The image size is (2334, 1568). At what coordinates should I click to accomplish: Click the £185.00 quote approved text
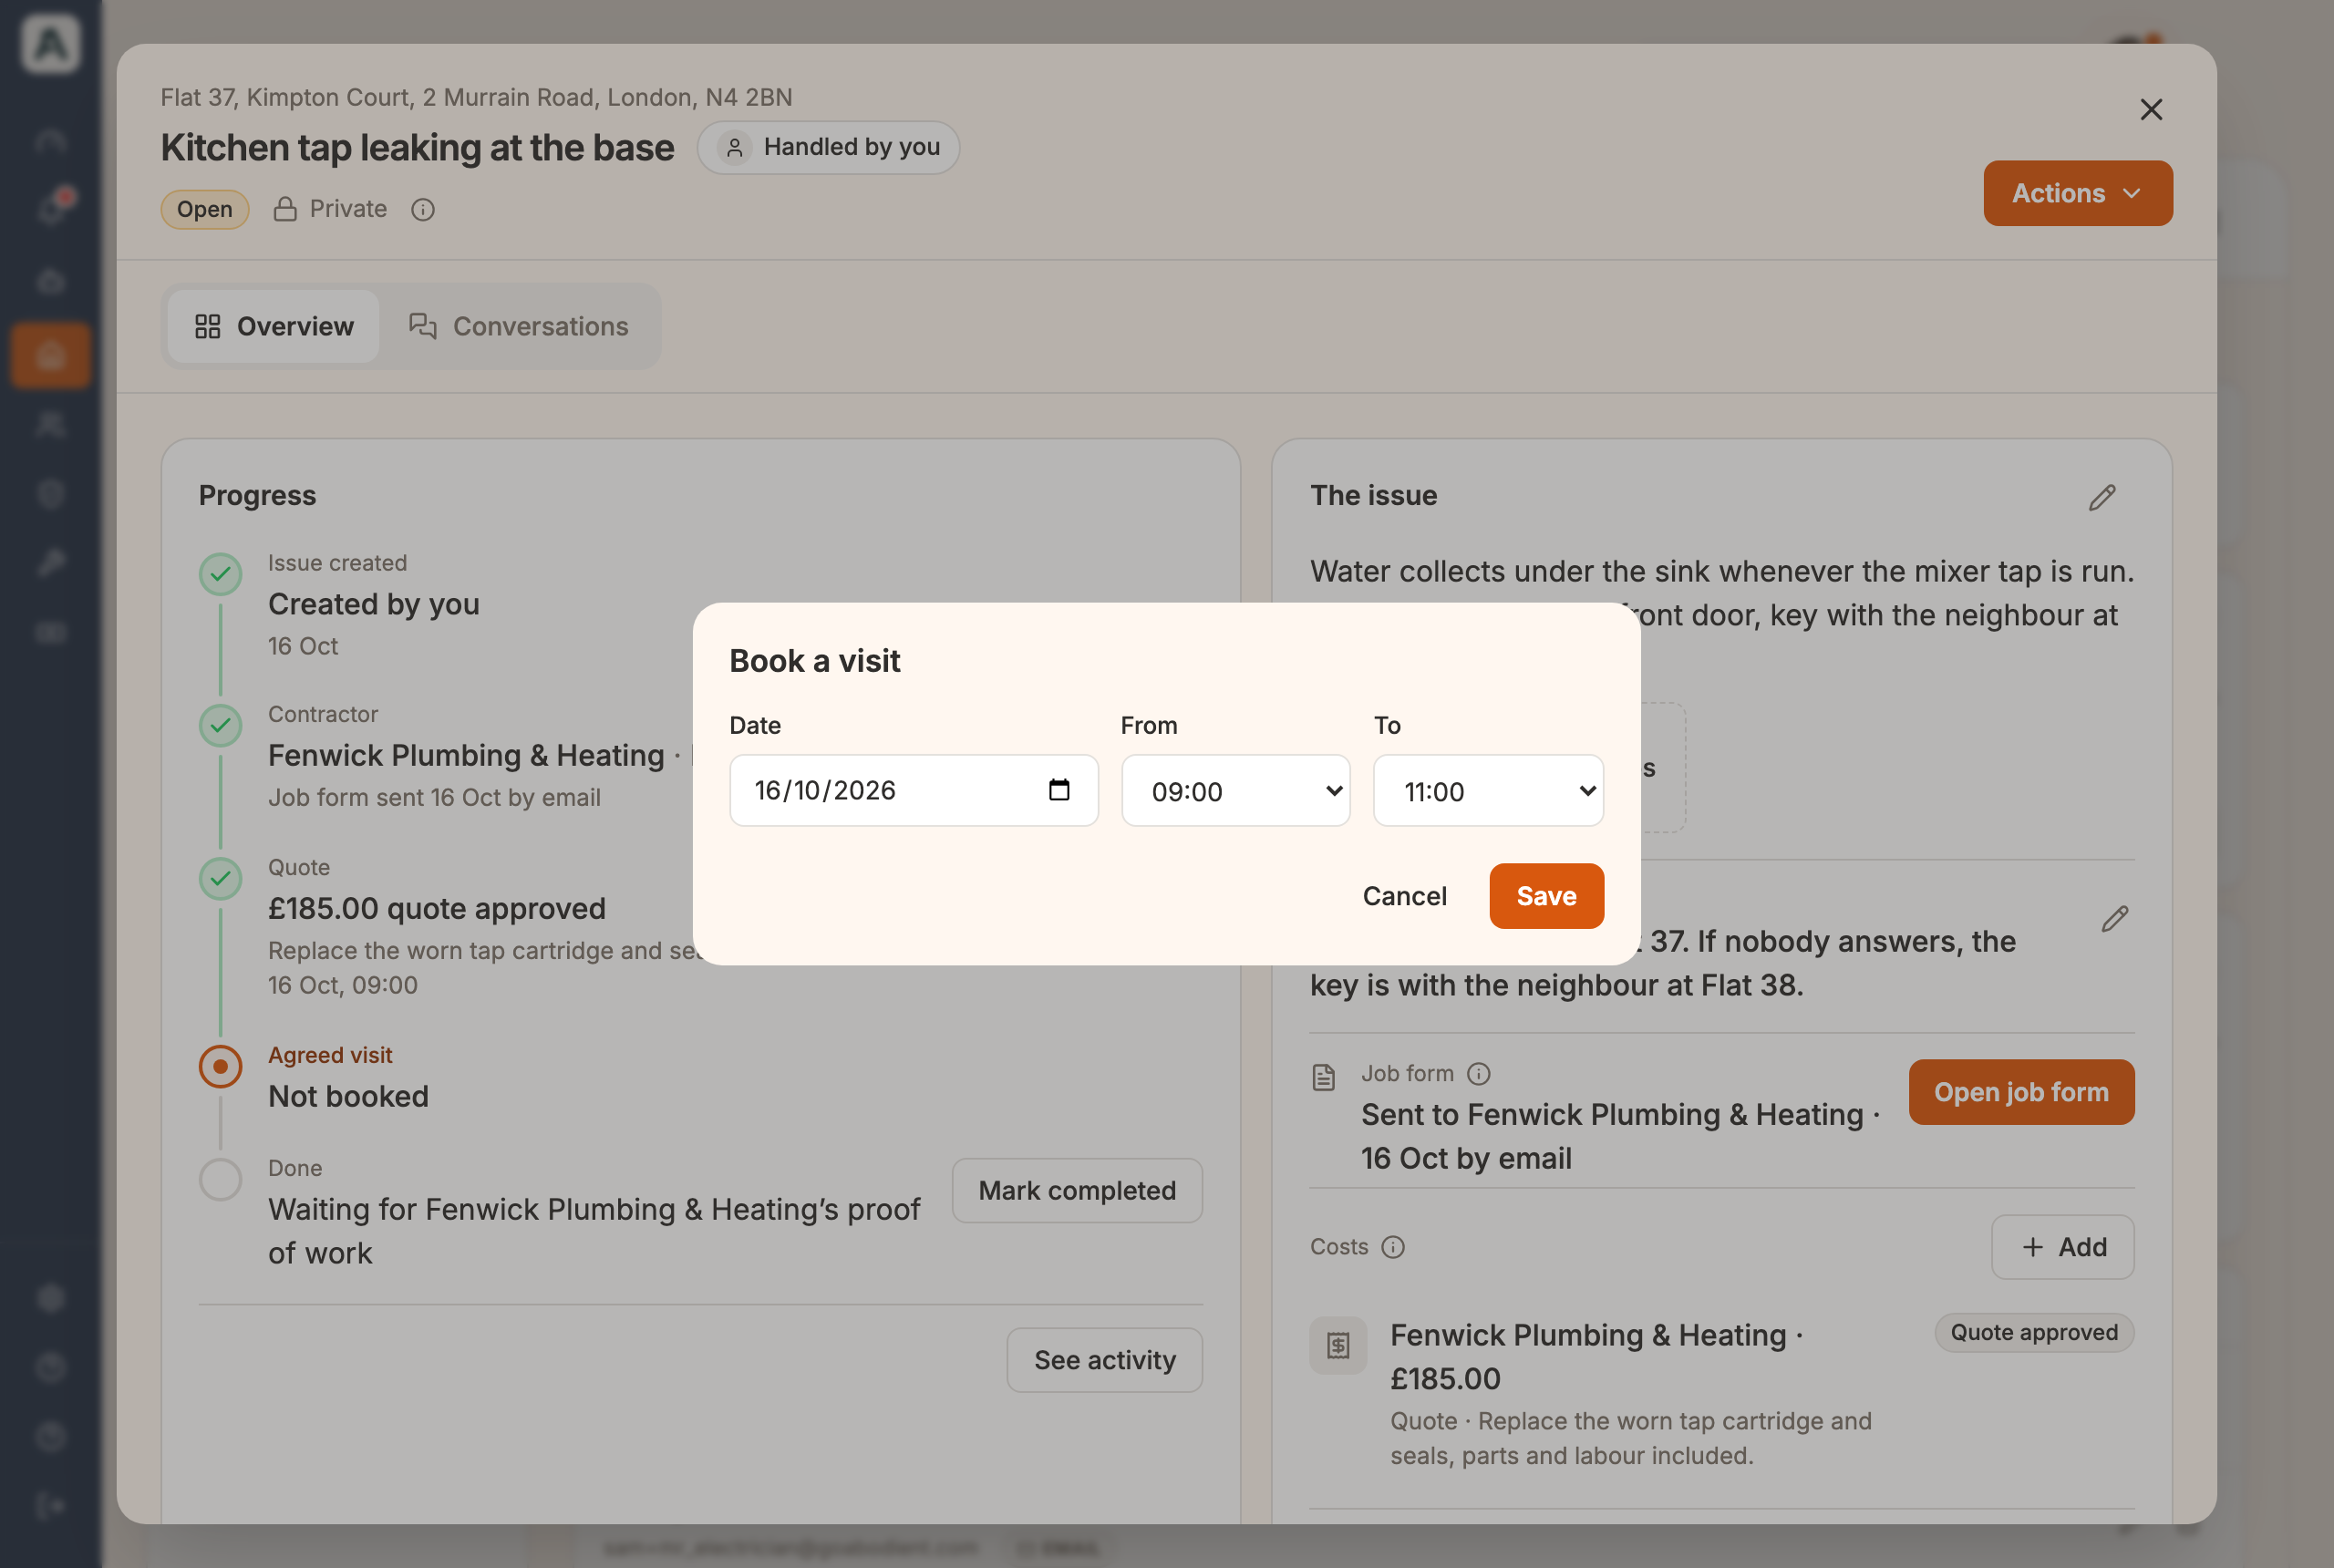click(436, 908)
